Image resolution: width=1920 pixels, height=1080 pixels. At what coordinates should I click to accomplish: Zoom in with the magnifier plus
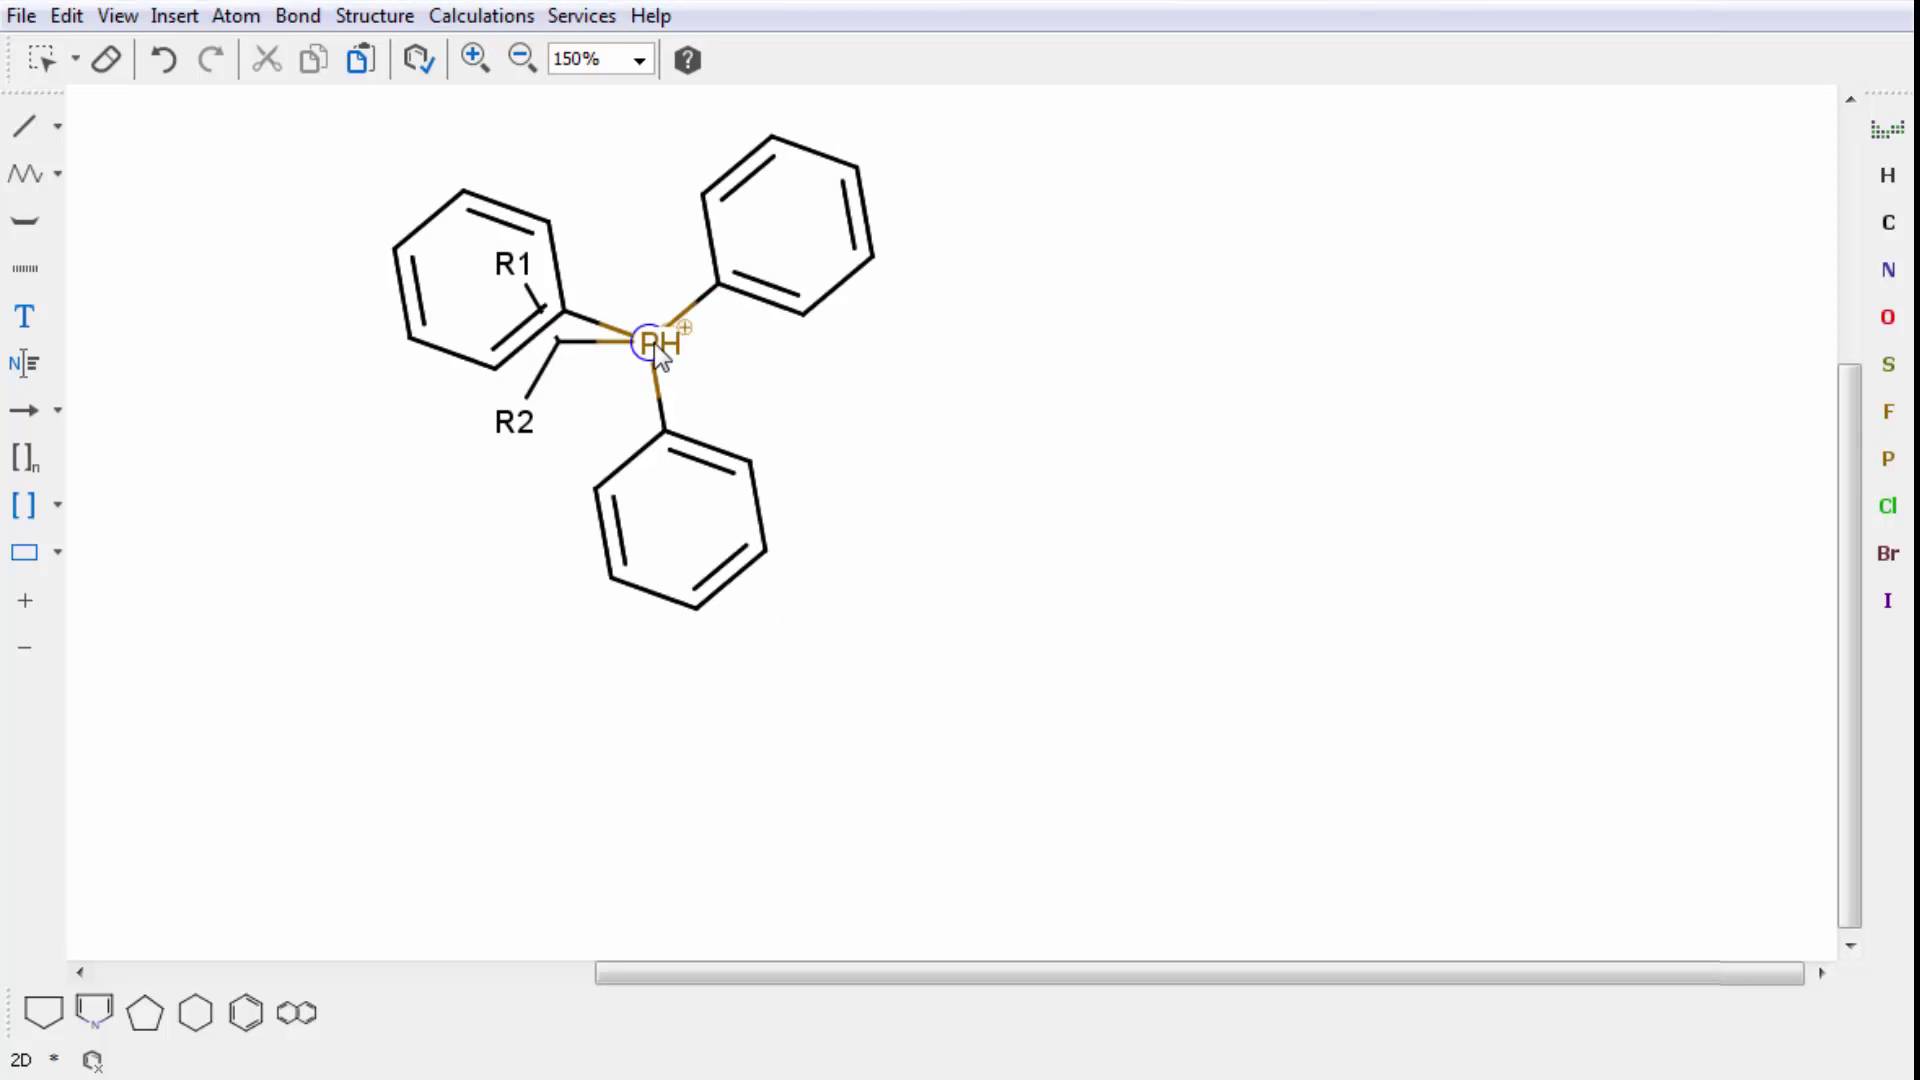point(475,59)
